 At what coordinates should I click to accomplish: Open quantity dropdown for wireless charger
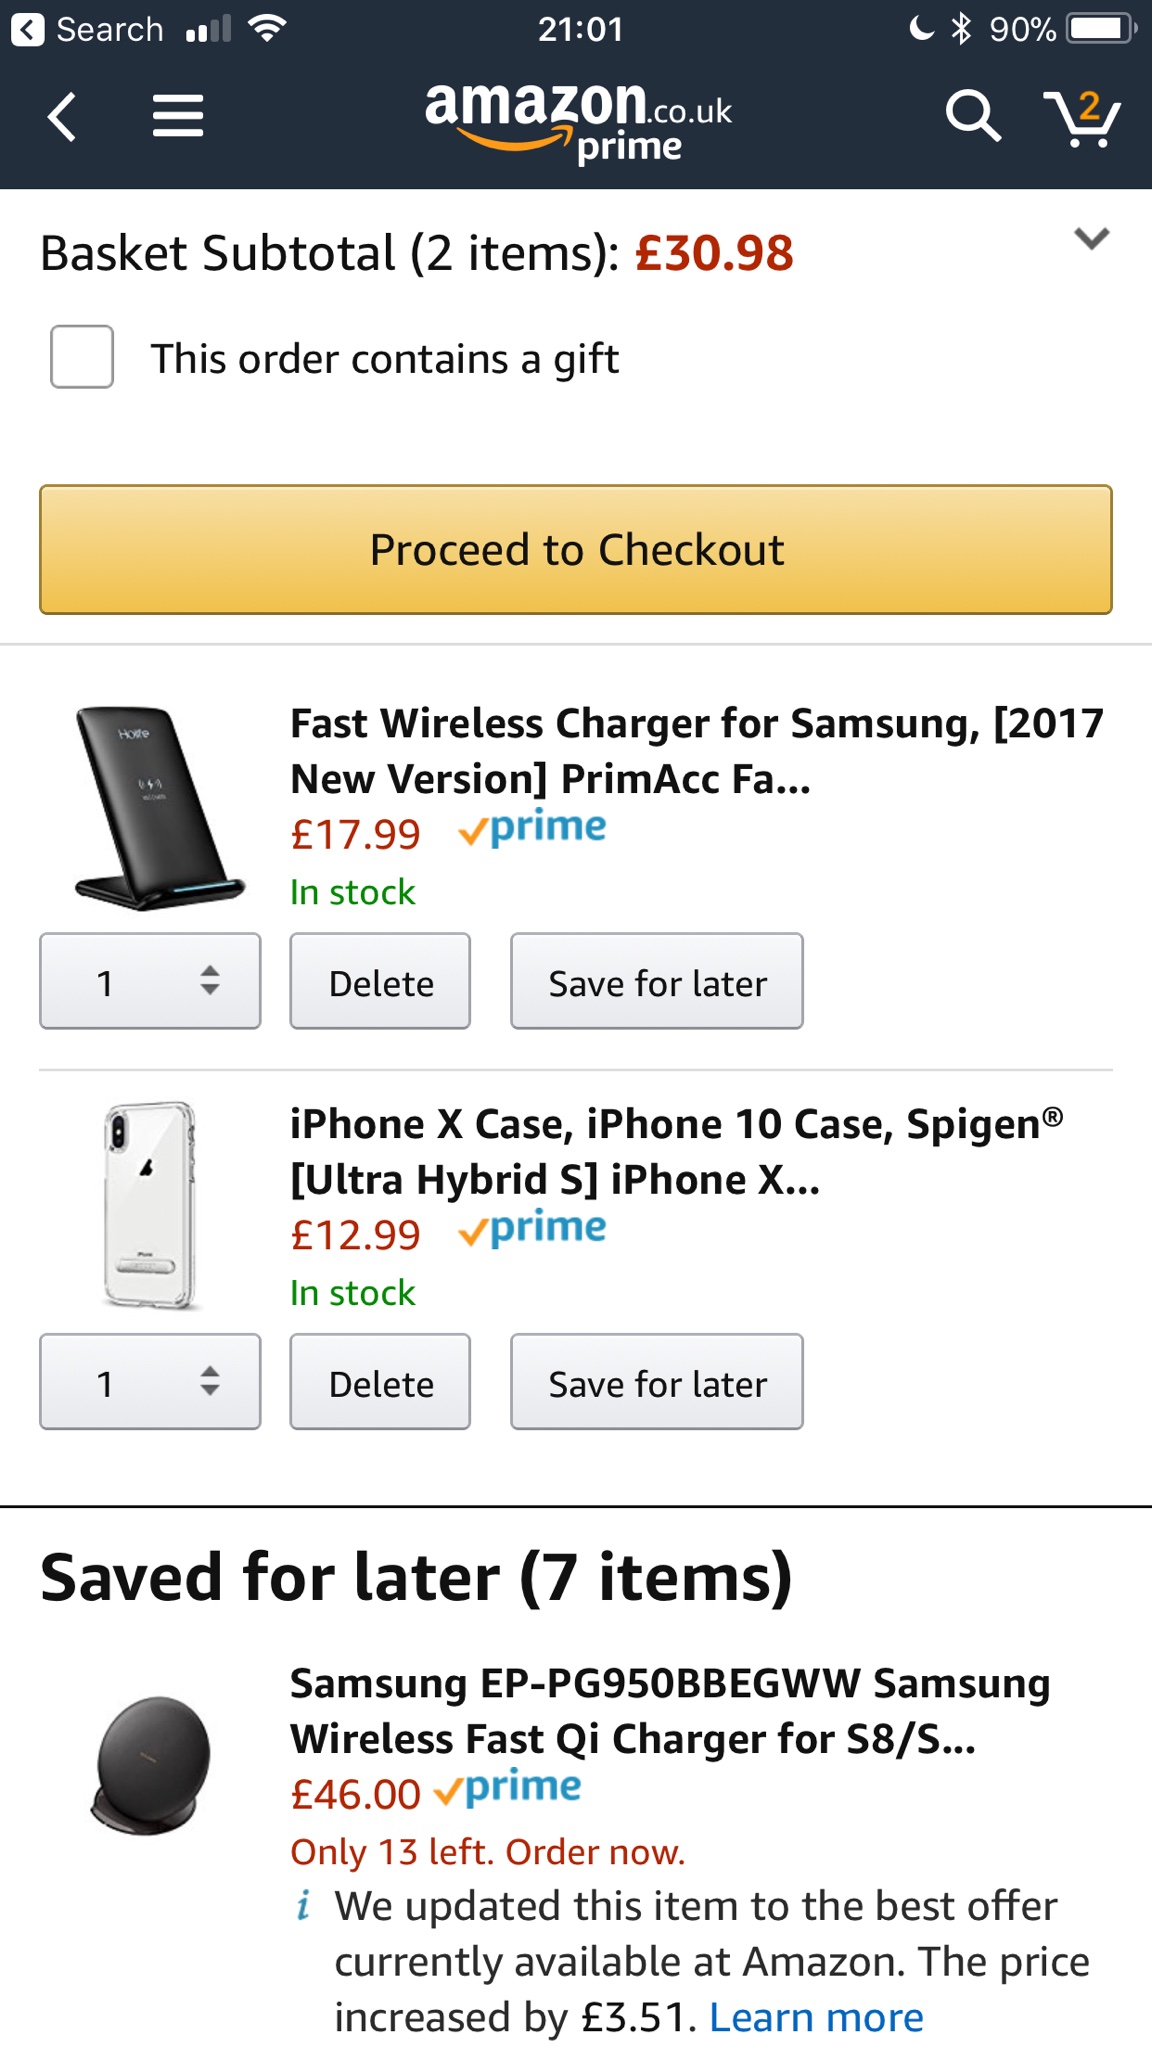coord(150,981)
